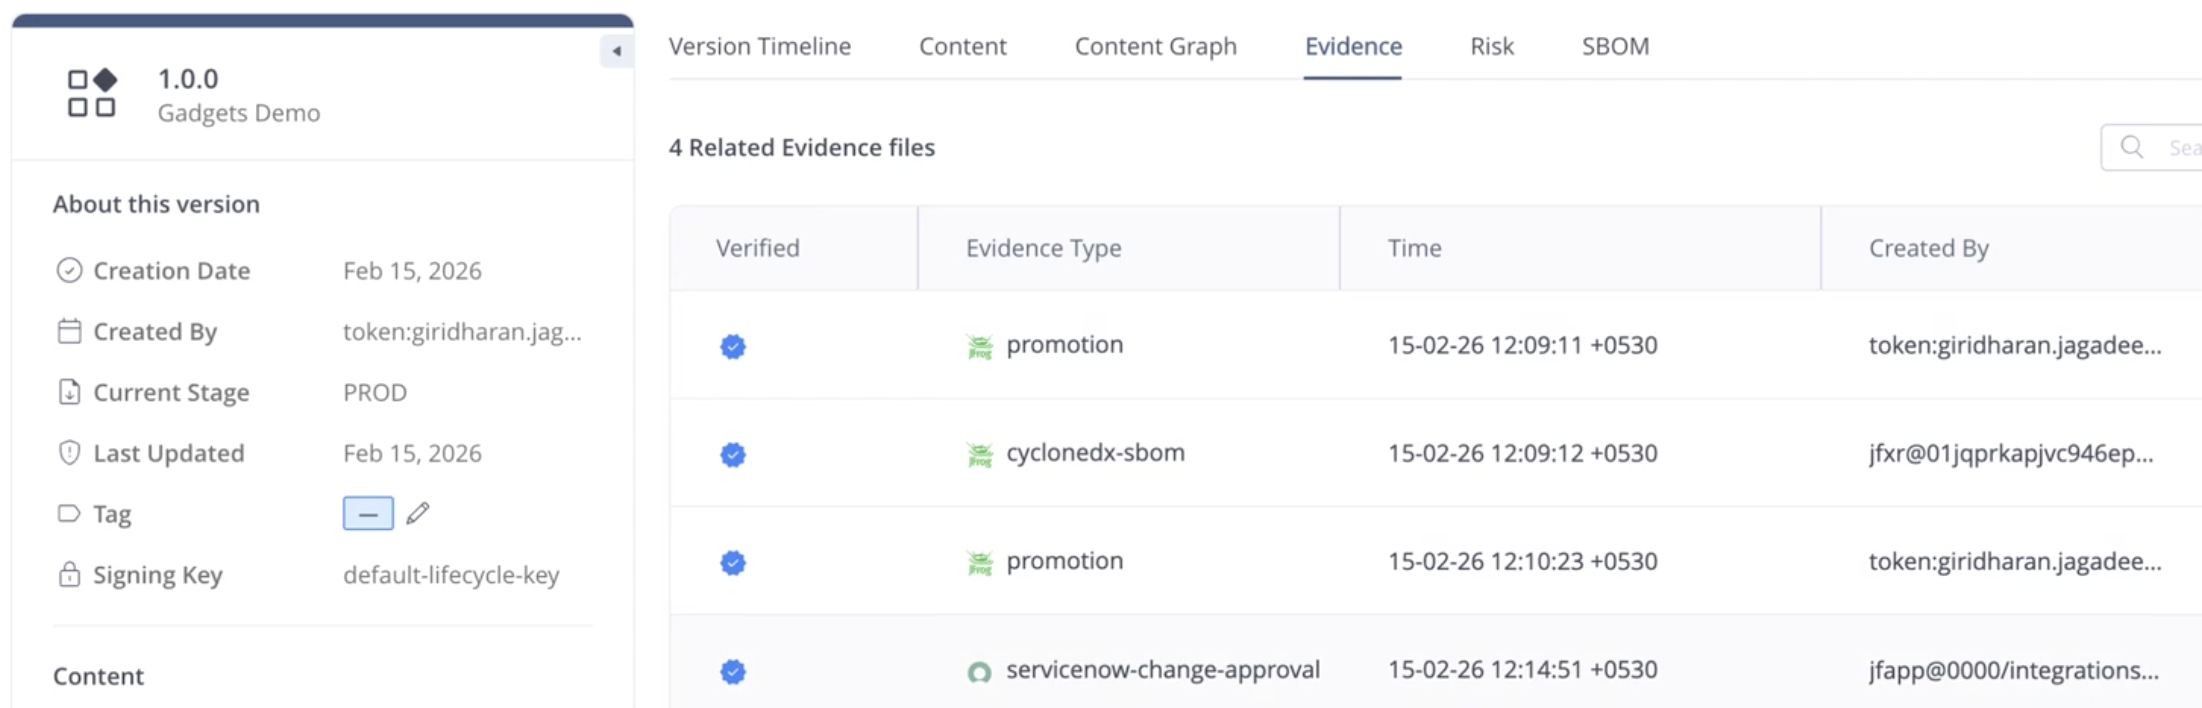Select the Risk tab
Viewport: 2202px width, 708px height.
point(1492,46)
